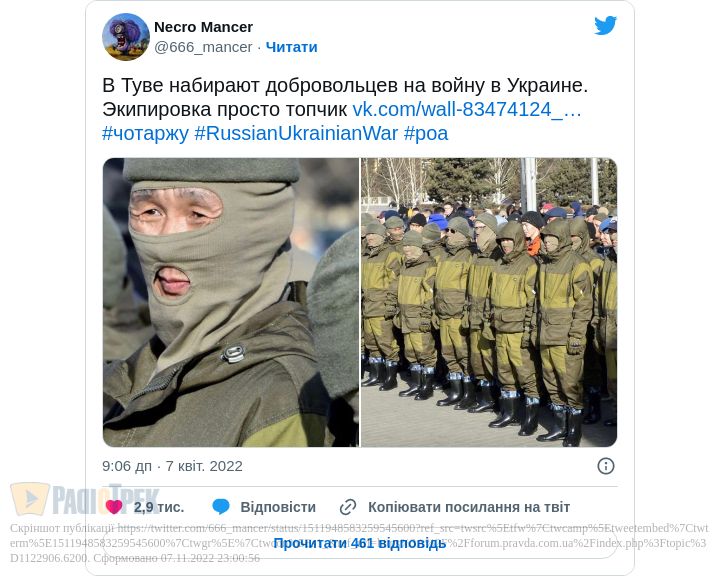Screen dimensions: 720x576
Task: Select the #чотаржу hashtag
Action: (145, 133)
